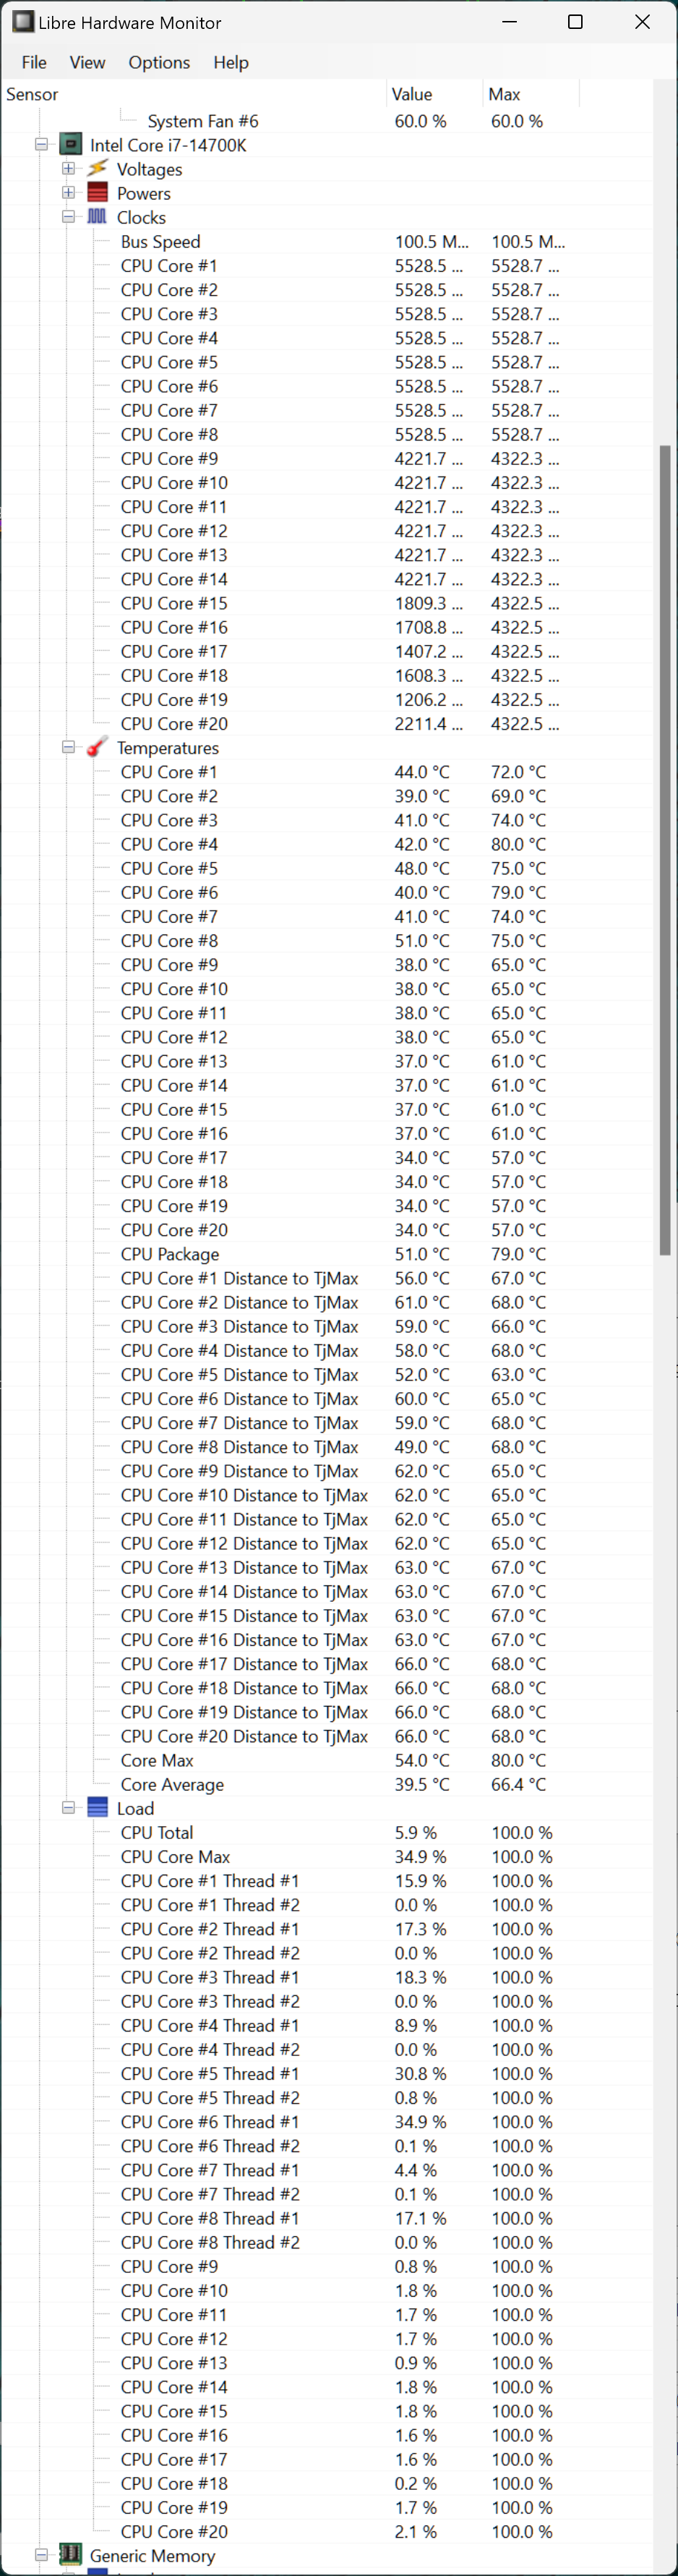Select the Core Average temperature row
Screen dimensions: 678x2576
[327, 1784]
